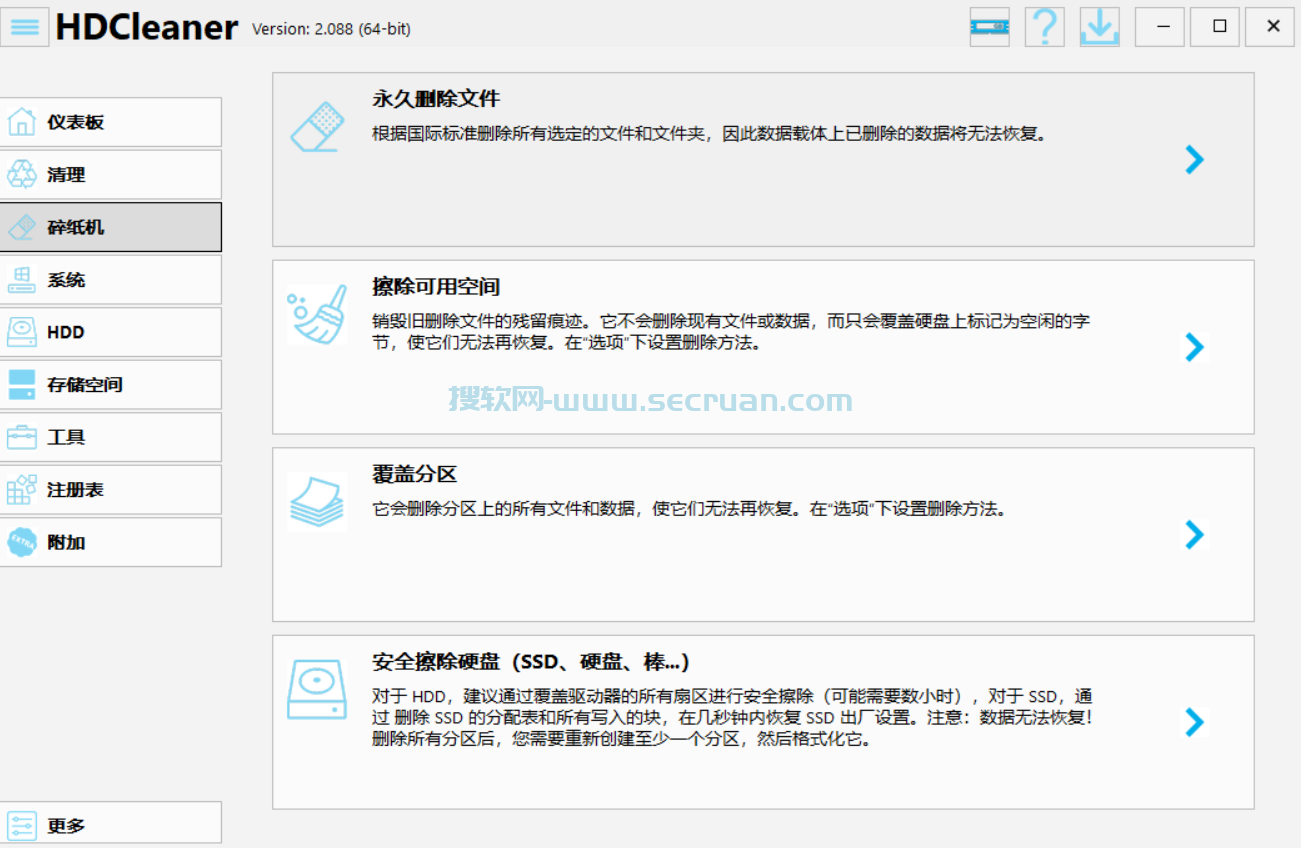Open help via the question mark icon

click(1045, 27)
